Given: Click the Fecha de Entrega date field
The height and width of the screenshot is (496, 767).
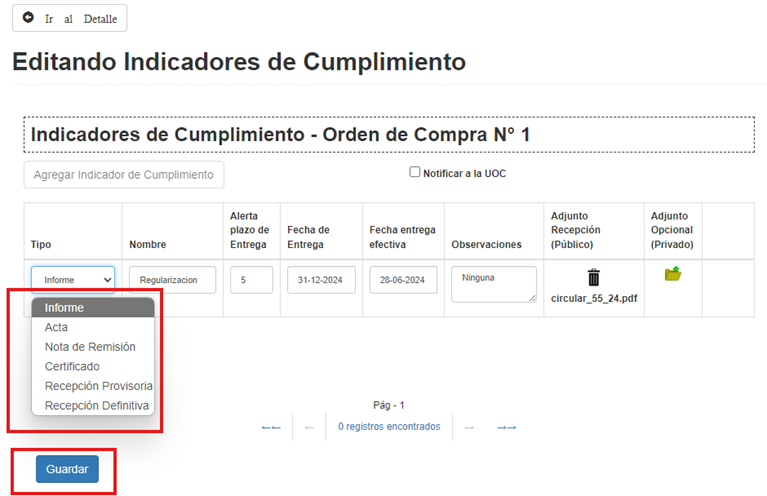Looking at the screenshot, I should tap(321, 280).
